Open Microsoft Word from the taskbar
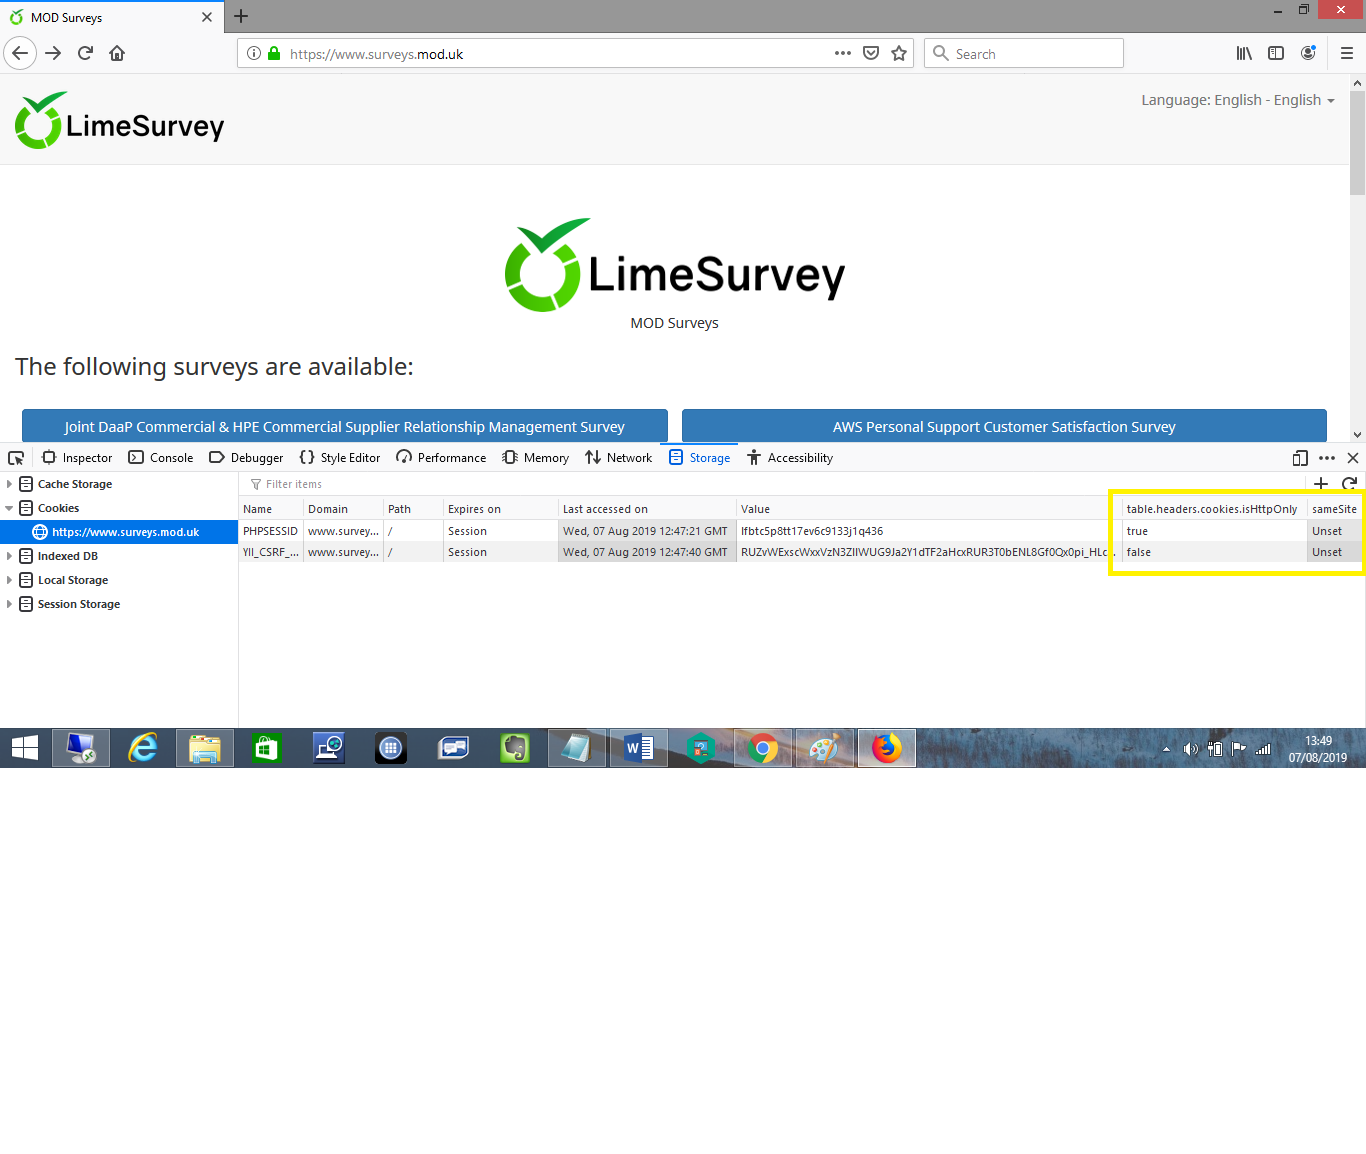The width and height of the screenshot is (1366, 1154). 639,748
